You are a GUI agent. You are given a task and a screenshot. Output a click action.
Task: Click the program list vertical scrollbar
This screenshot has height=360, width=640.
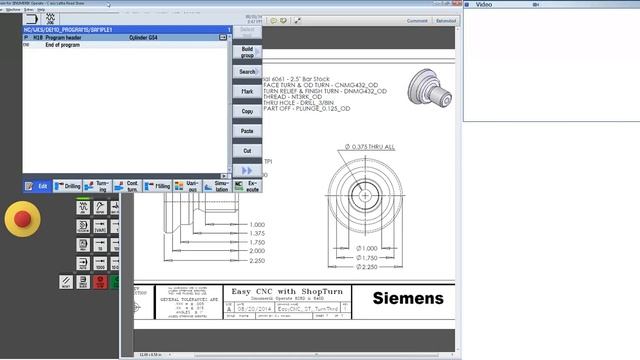coord(229,104)
